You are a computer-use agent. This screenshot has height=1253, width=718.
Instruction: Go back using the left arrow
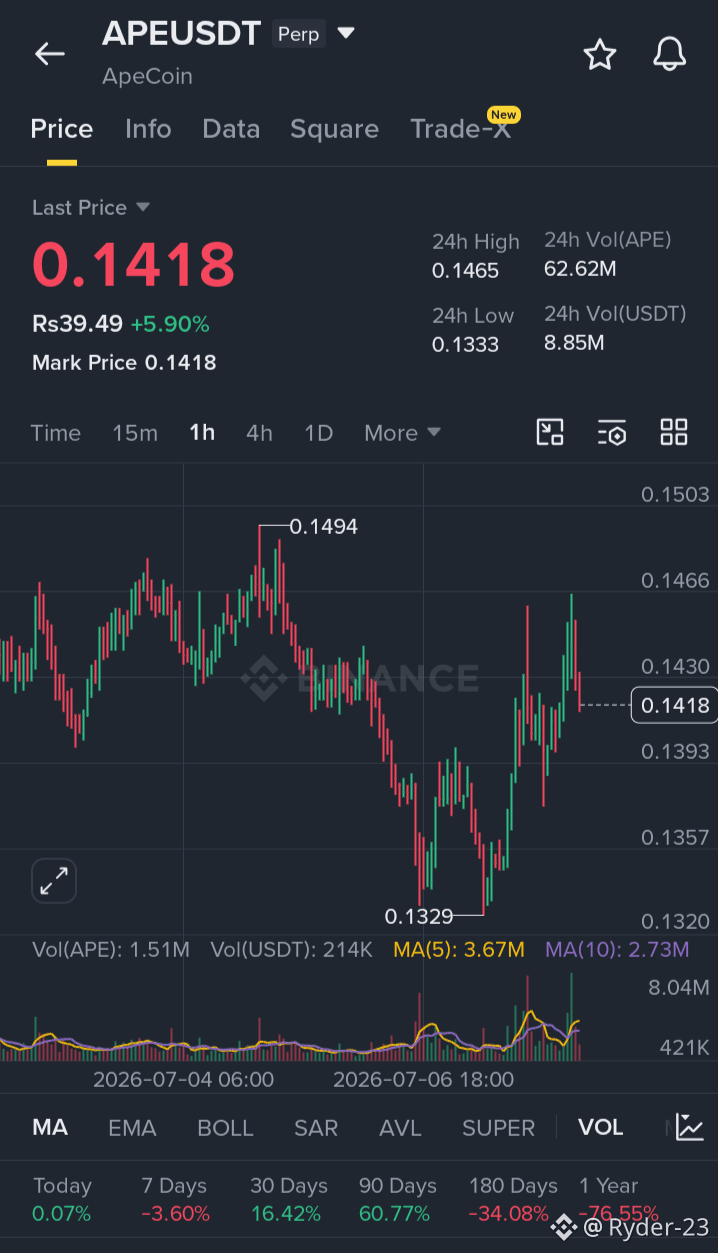click(49, 54)
